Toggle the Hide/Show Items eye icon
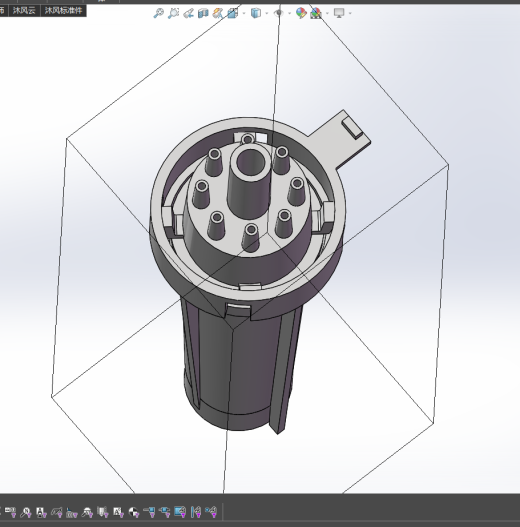 pos(279,13)
